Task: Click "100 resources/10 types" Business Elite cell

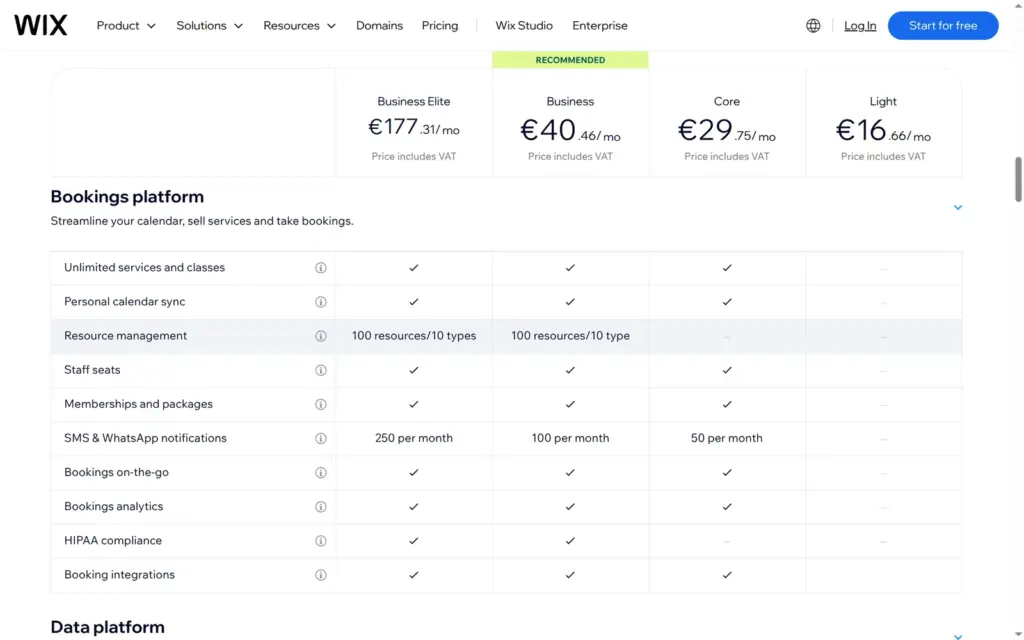Action: point(414,336)
